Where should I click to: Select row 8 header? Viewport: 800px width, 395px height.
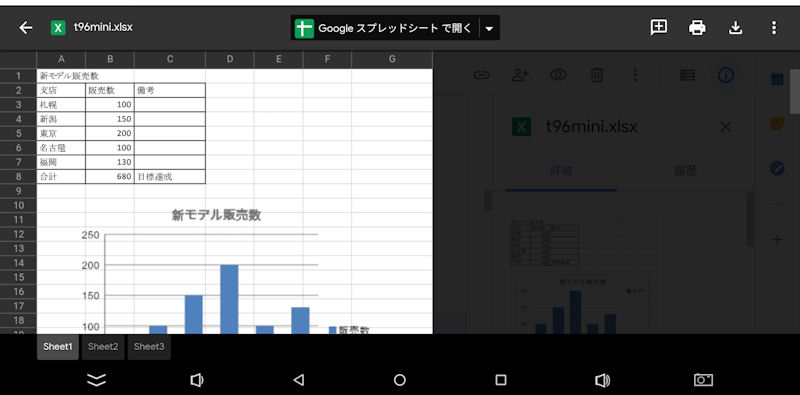tap(18, 177)
